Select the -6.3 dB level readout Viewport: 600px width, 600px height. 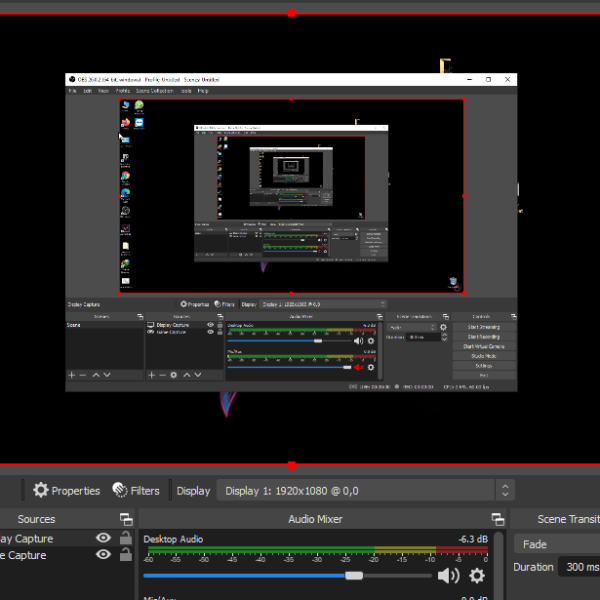pos(473,539)
